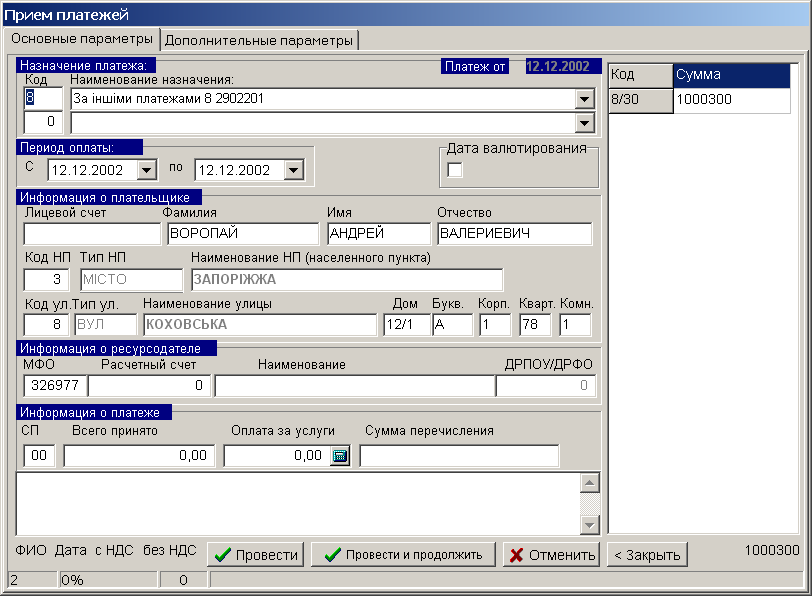812x596 pixels.
Task: Click the Кварт. field with 78
Action: click(535, 325)
